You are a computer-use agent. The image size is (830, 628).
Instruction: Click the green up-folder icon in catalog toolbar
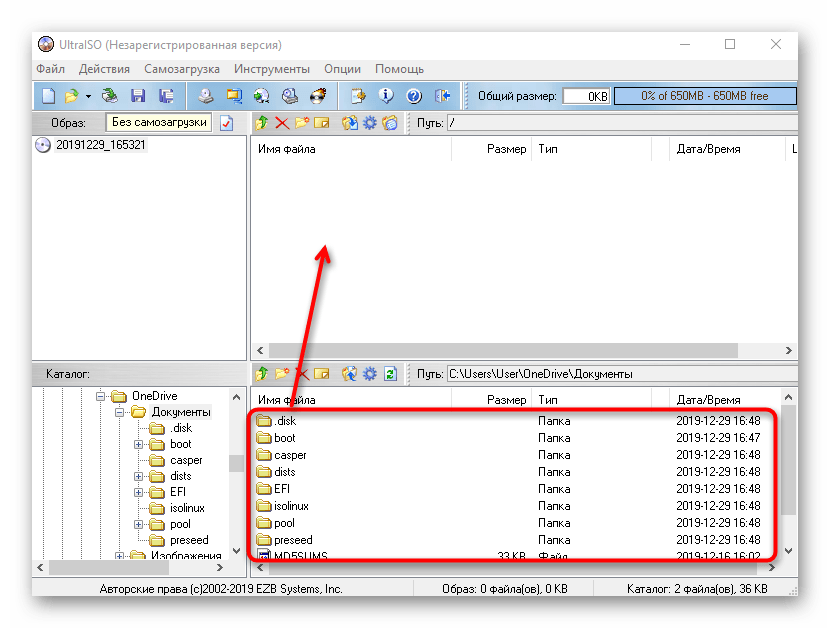[262, 374]
